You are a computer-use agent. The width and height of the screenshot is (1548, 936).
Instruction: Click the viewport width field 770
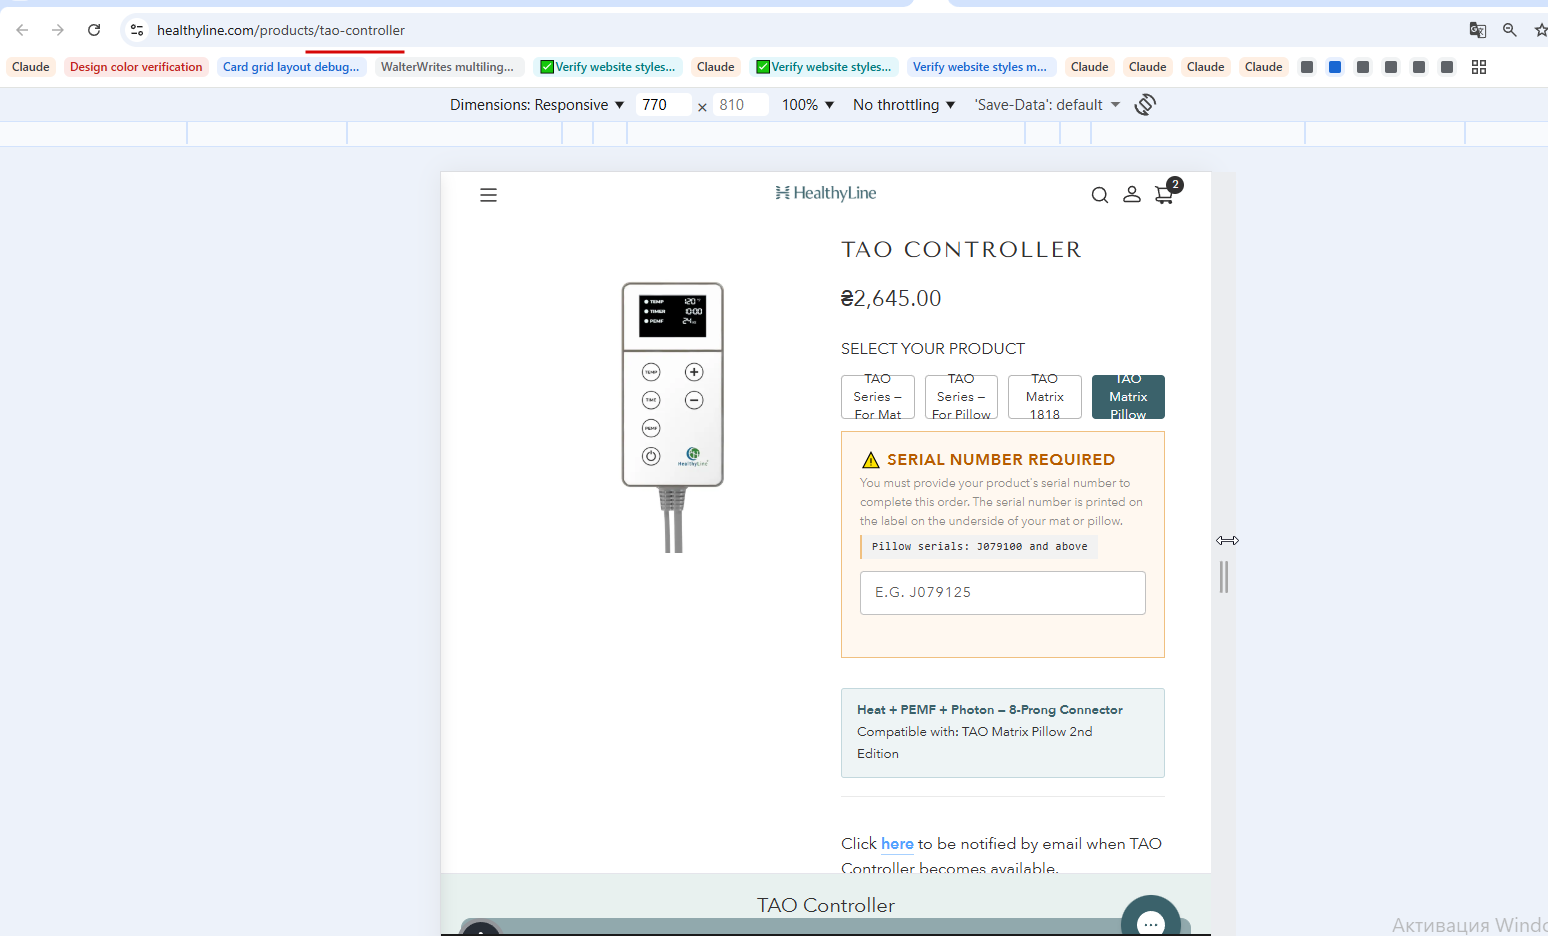point(663,105)
